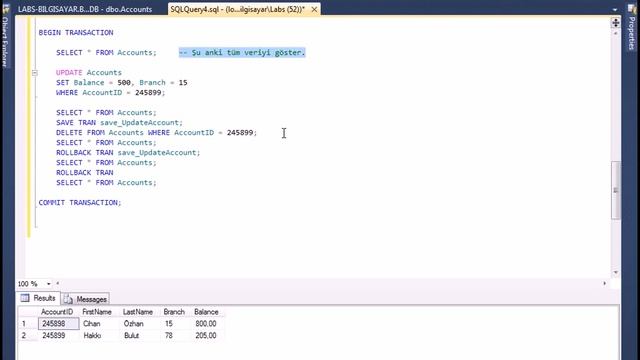Select cell 245899 in results grid
Viewport: 640px width, 360px height.
(59, 336)
